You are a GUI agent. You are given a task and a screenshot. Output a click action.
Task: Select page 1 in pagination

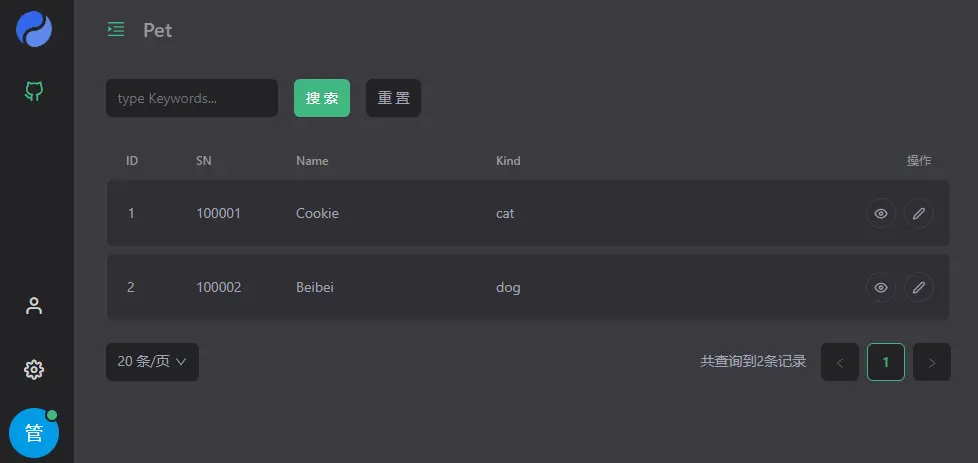pyautogui.click(x=886, y=362)
